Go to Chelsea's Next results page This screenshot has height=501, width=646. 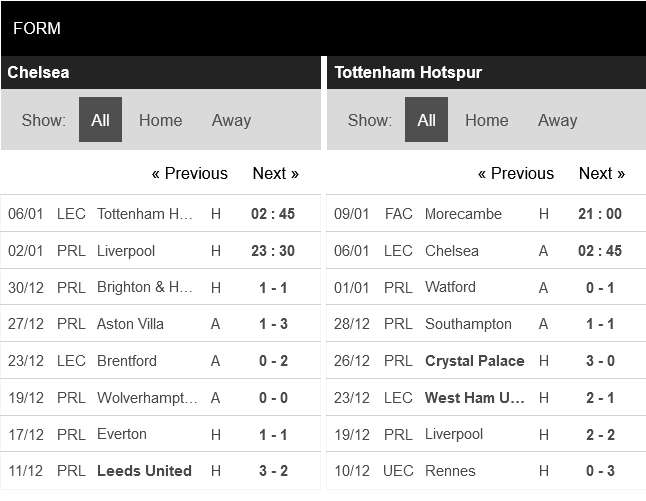275,173
